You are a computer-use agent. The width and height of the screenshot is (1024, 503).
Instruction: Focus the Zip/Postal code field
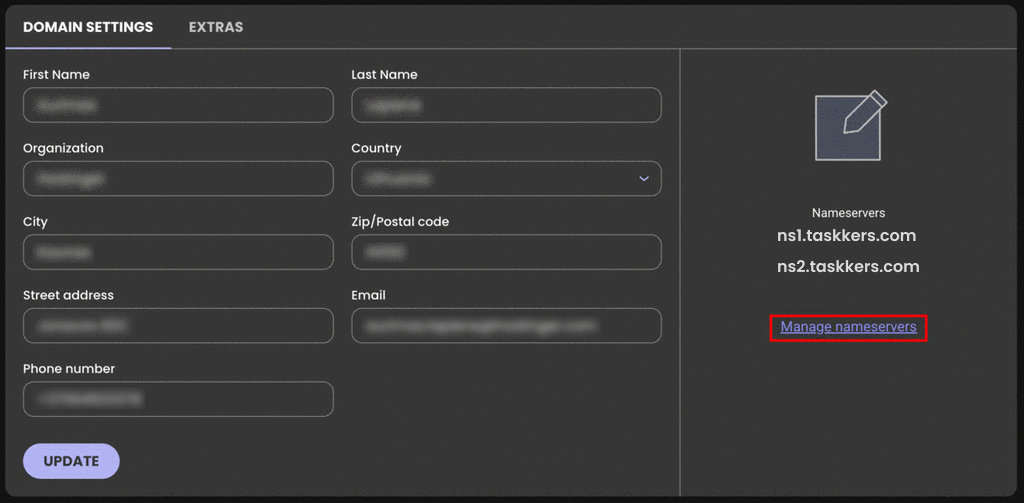506,252
